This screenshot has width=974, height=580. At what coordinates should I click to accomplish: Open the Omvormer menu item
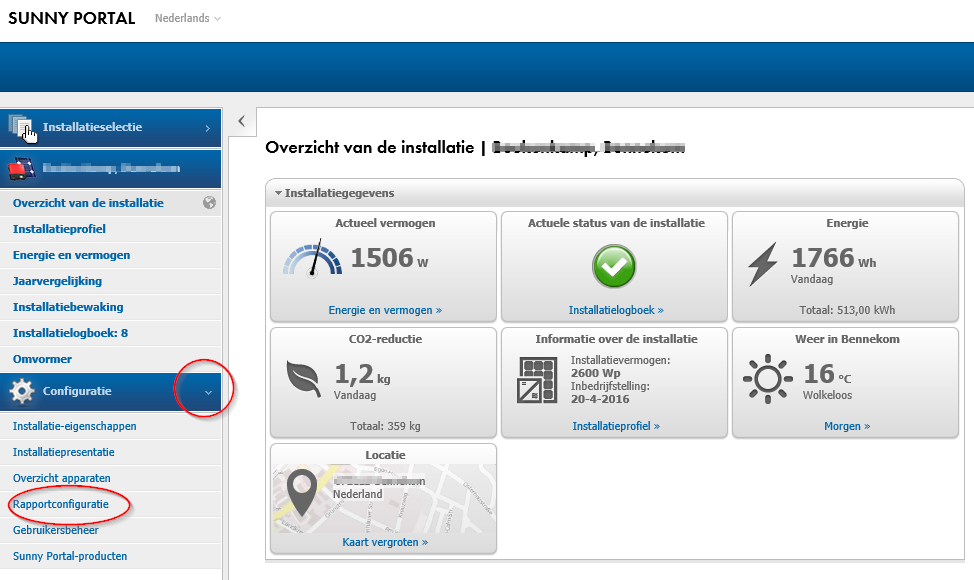(x=42, y=358)
